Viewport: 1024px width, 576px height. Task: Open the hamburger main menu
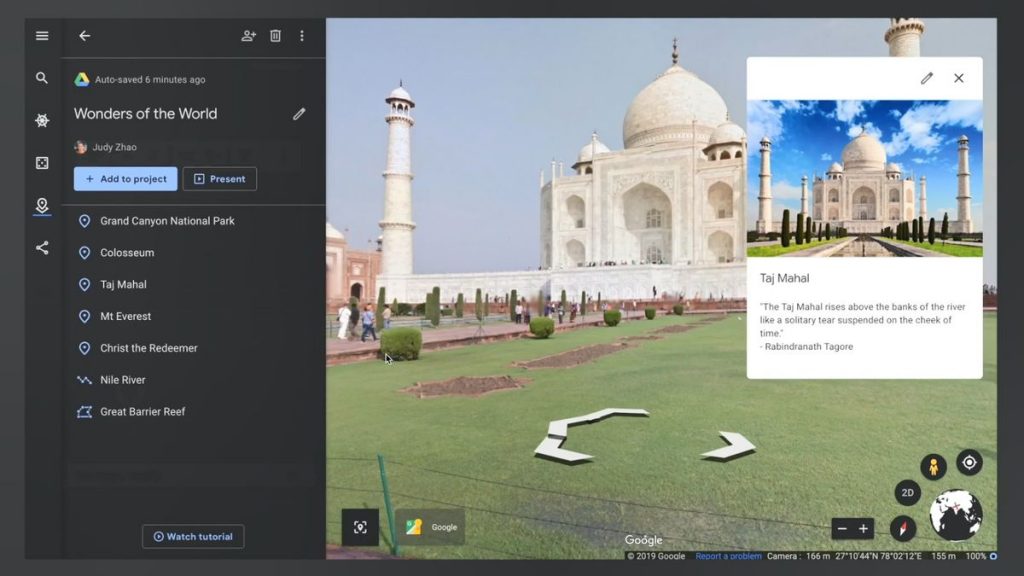pos(42,36)
